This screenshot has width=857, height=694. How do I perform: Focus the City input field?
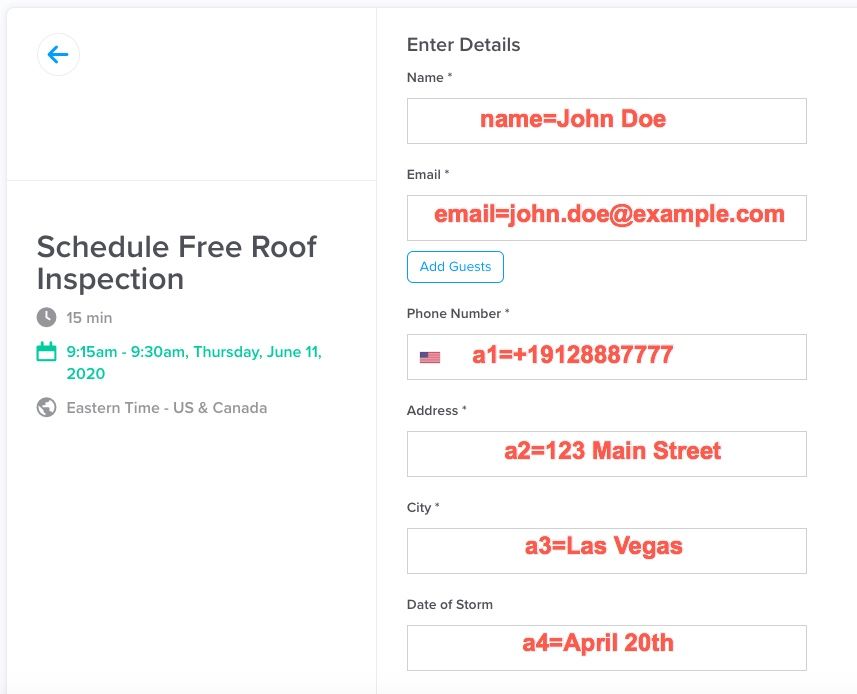607,551
